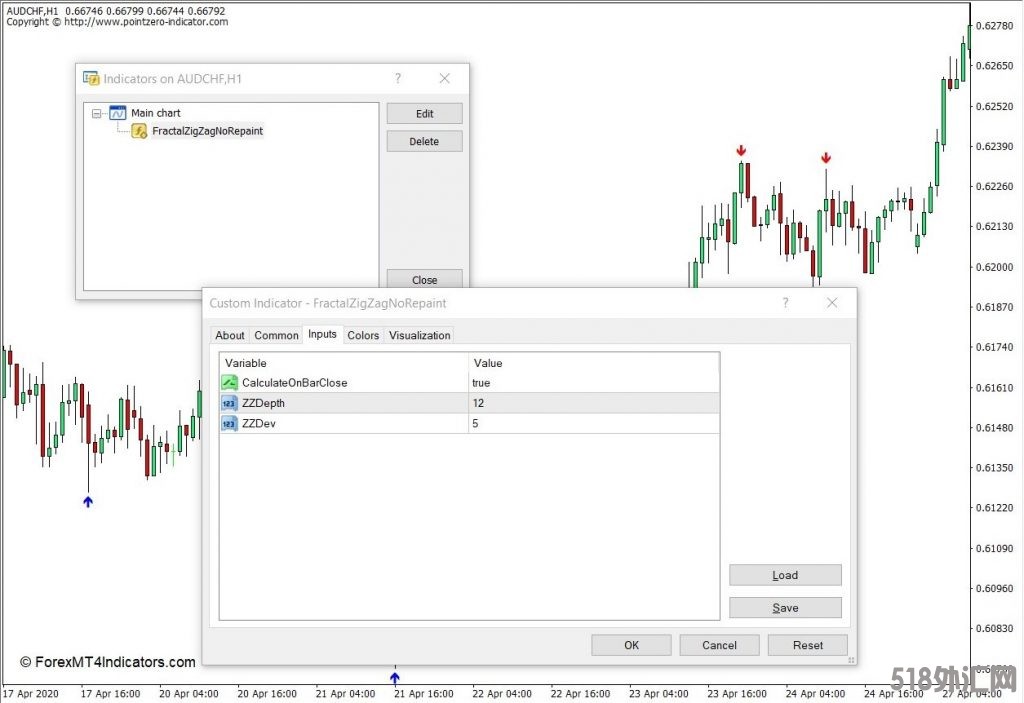Confirm indicator settings with OK
Image resolution: width=1024 pixels, height=703 pixels.
(x=632, y=645)
